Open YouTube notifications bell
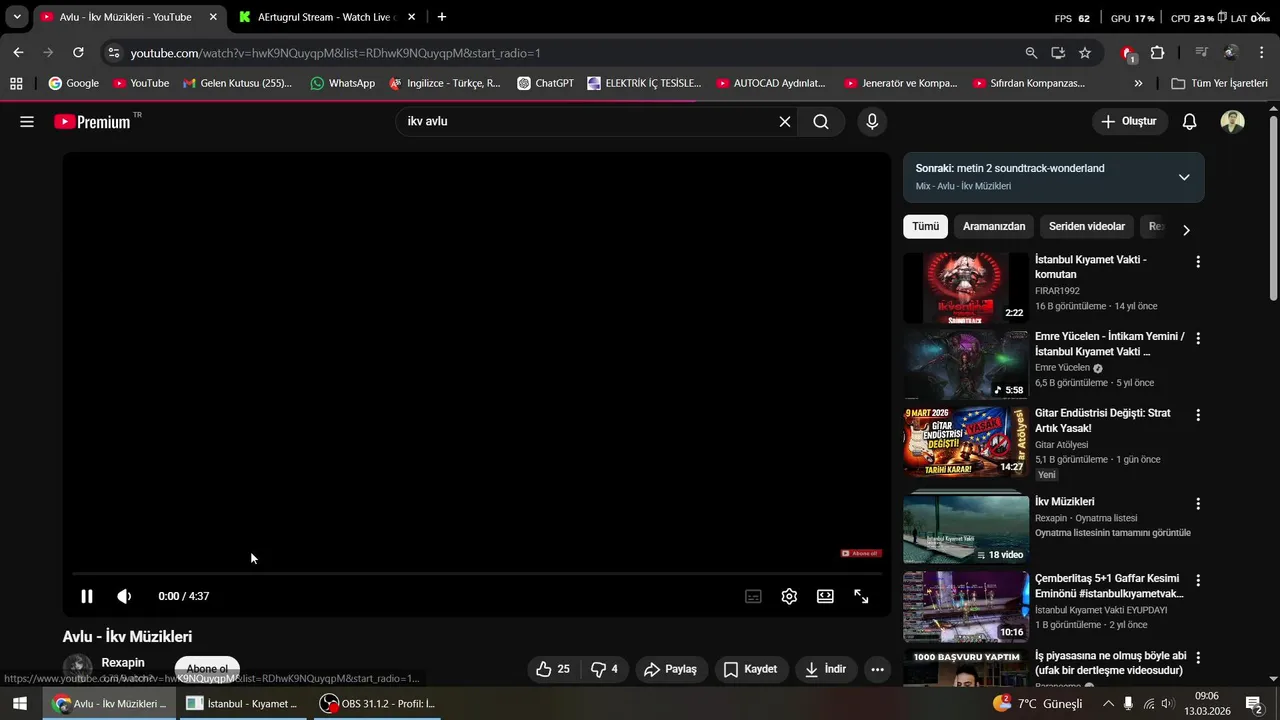Screen dimensions: 1280x720 (1189, 122)
